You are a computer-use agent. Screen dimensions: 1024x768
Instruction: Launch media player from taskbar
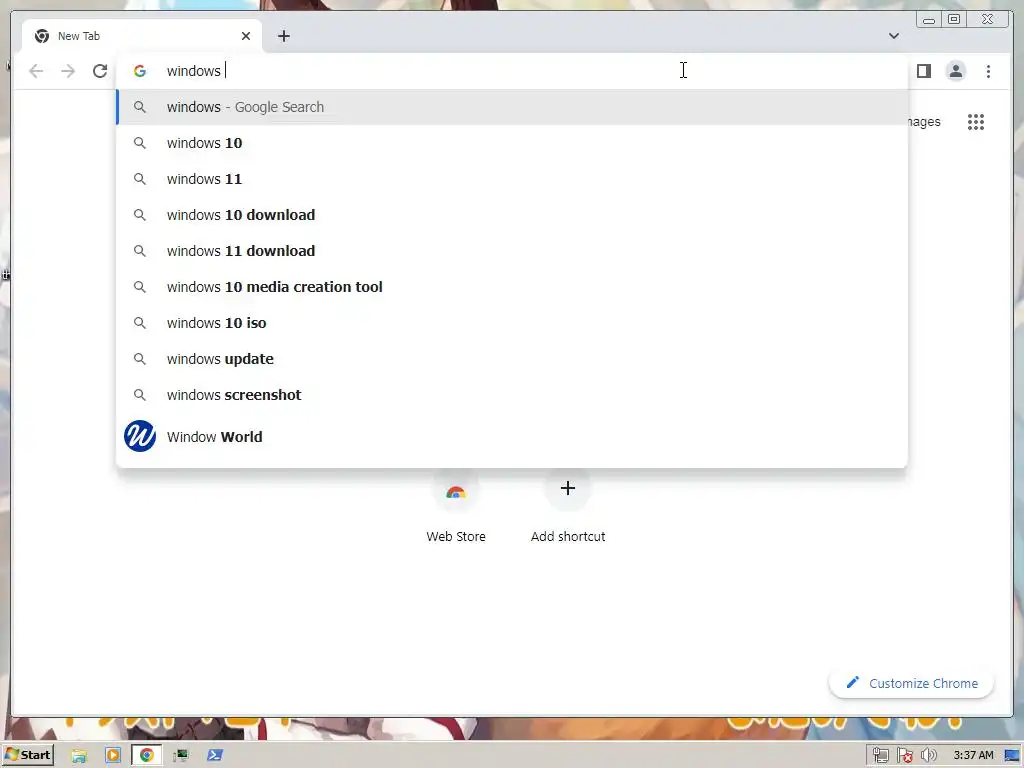point(113,756)
